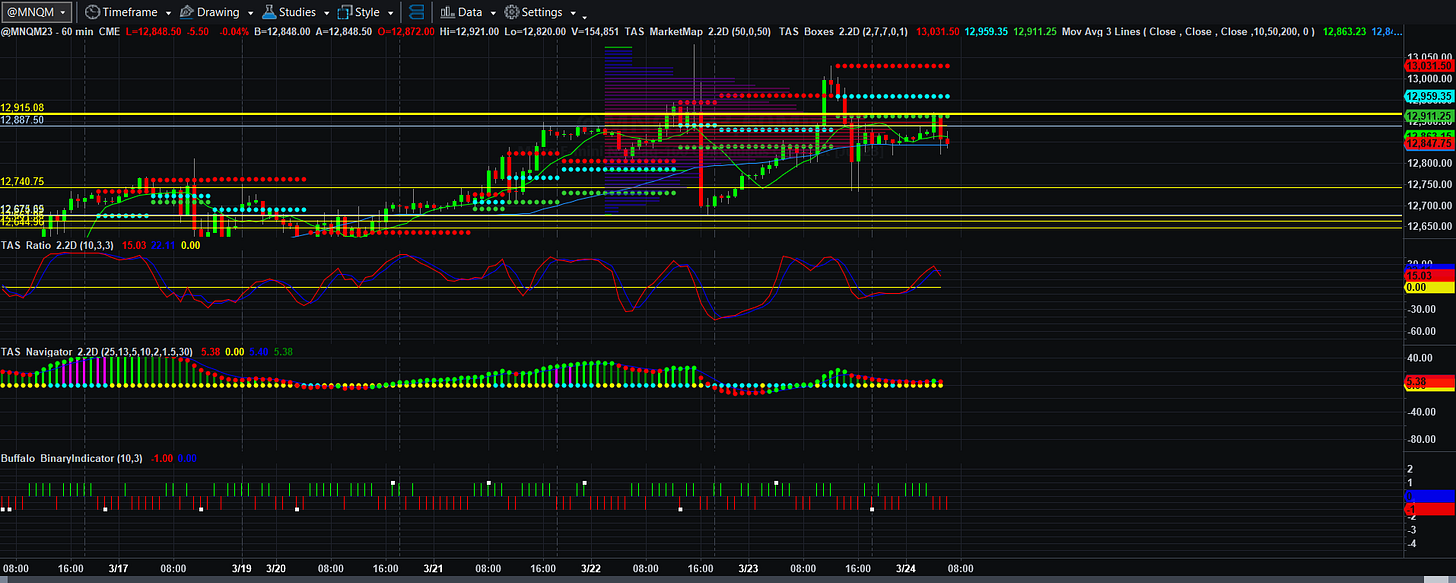Expand the Data dropdown arrow

492,13
